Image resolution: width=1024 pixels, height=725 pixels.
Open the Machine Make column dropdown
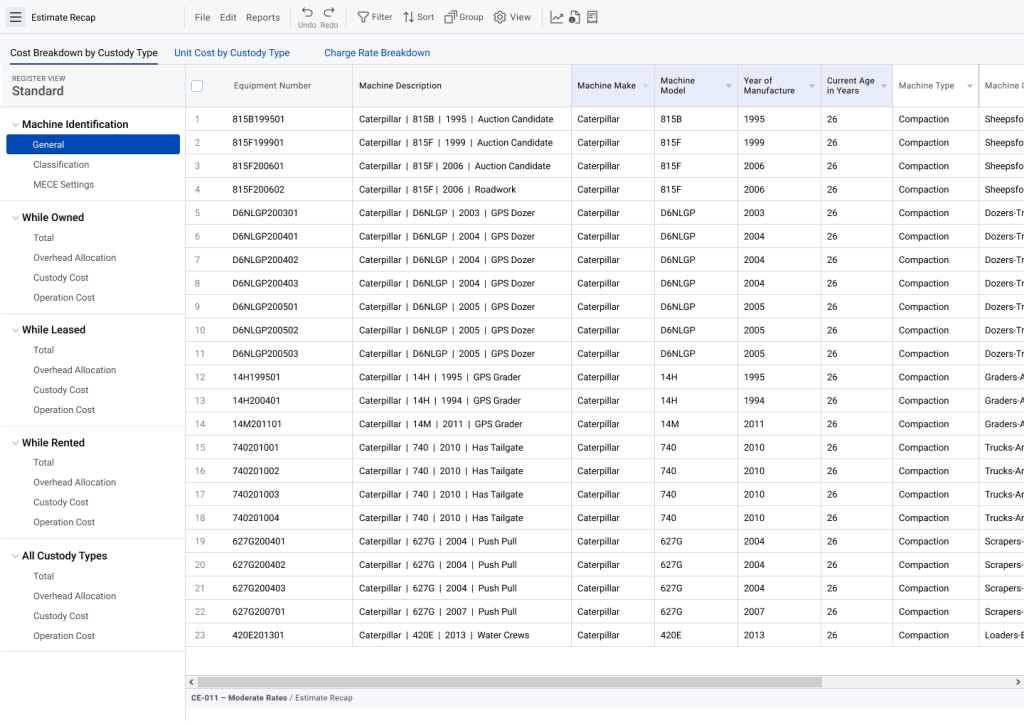click(645, 85)
